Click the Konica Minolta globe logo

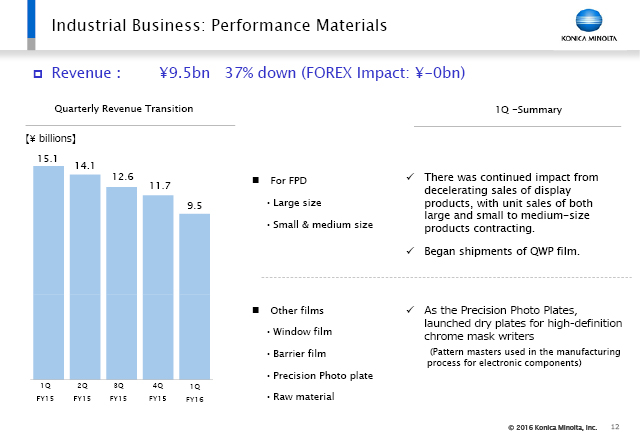[x=589, y=20]
